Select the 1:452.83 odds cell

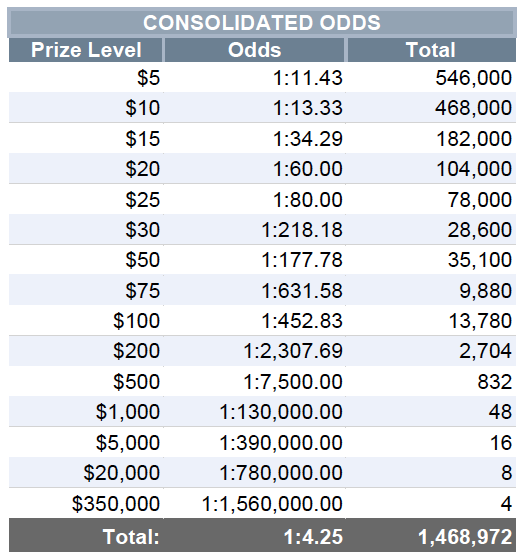click(x=254, y=321)
